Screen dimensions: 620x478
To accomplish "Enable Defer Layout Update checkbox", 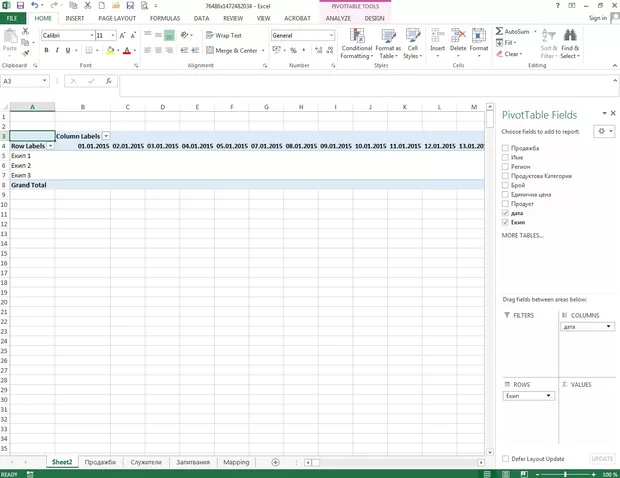I will (506, 459).
